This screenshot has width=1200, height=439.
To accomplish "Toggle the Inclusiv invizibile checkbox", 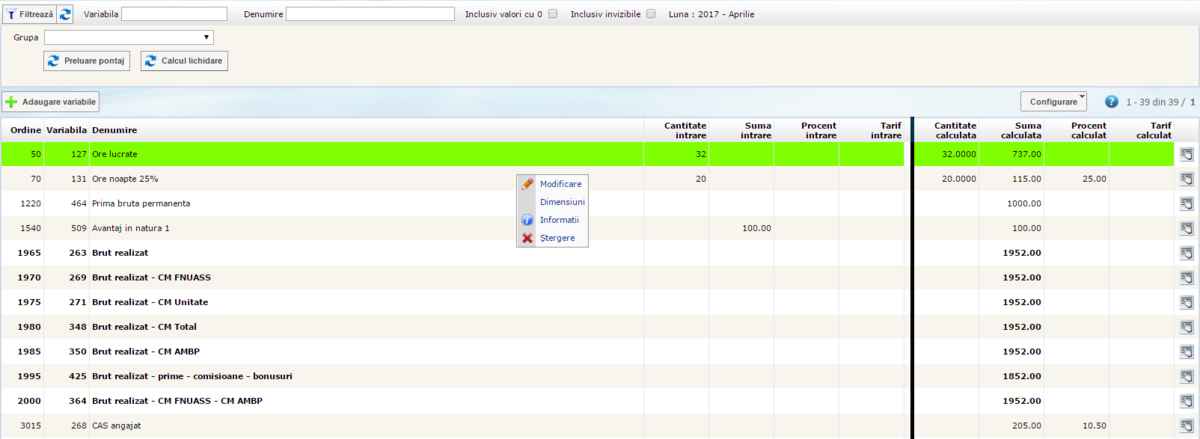I will [x=651, y=15].
